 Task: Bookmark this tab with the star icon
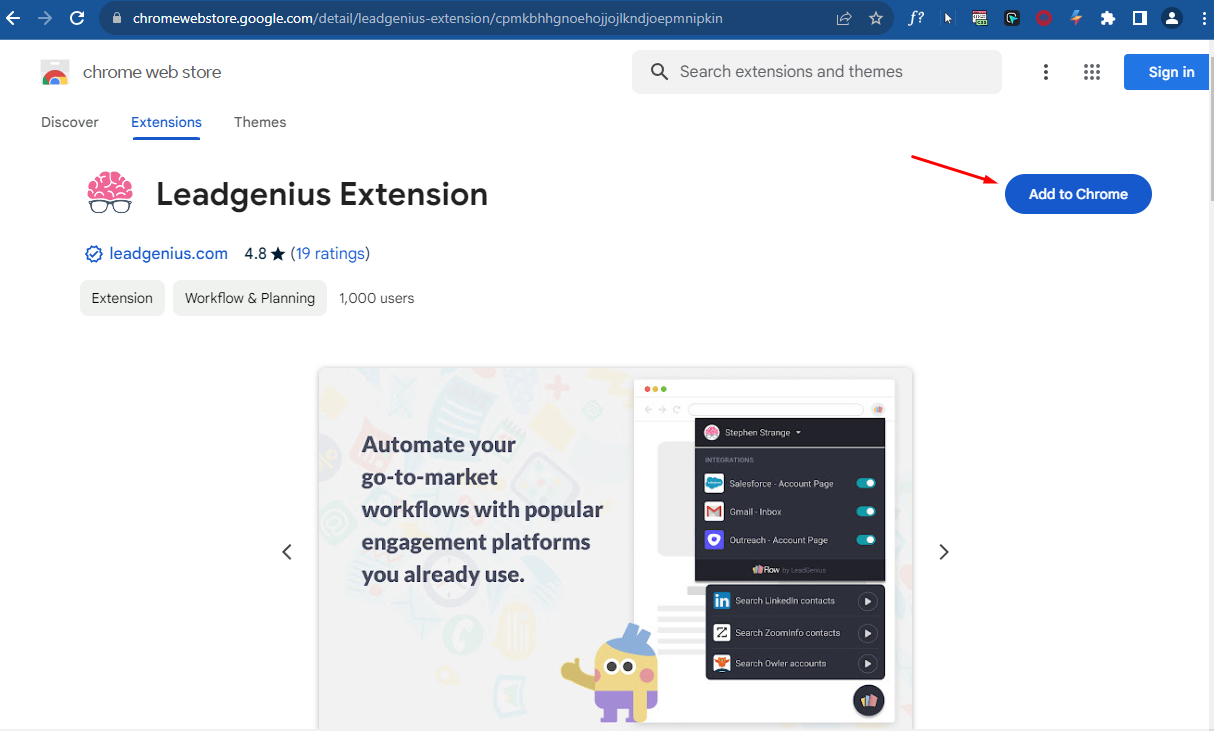click(876, 18)
